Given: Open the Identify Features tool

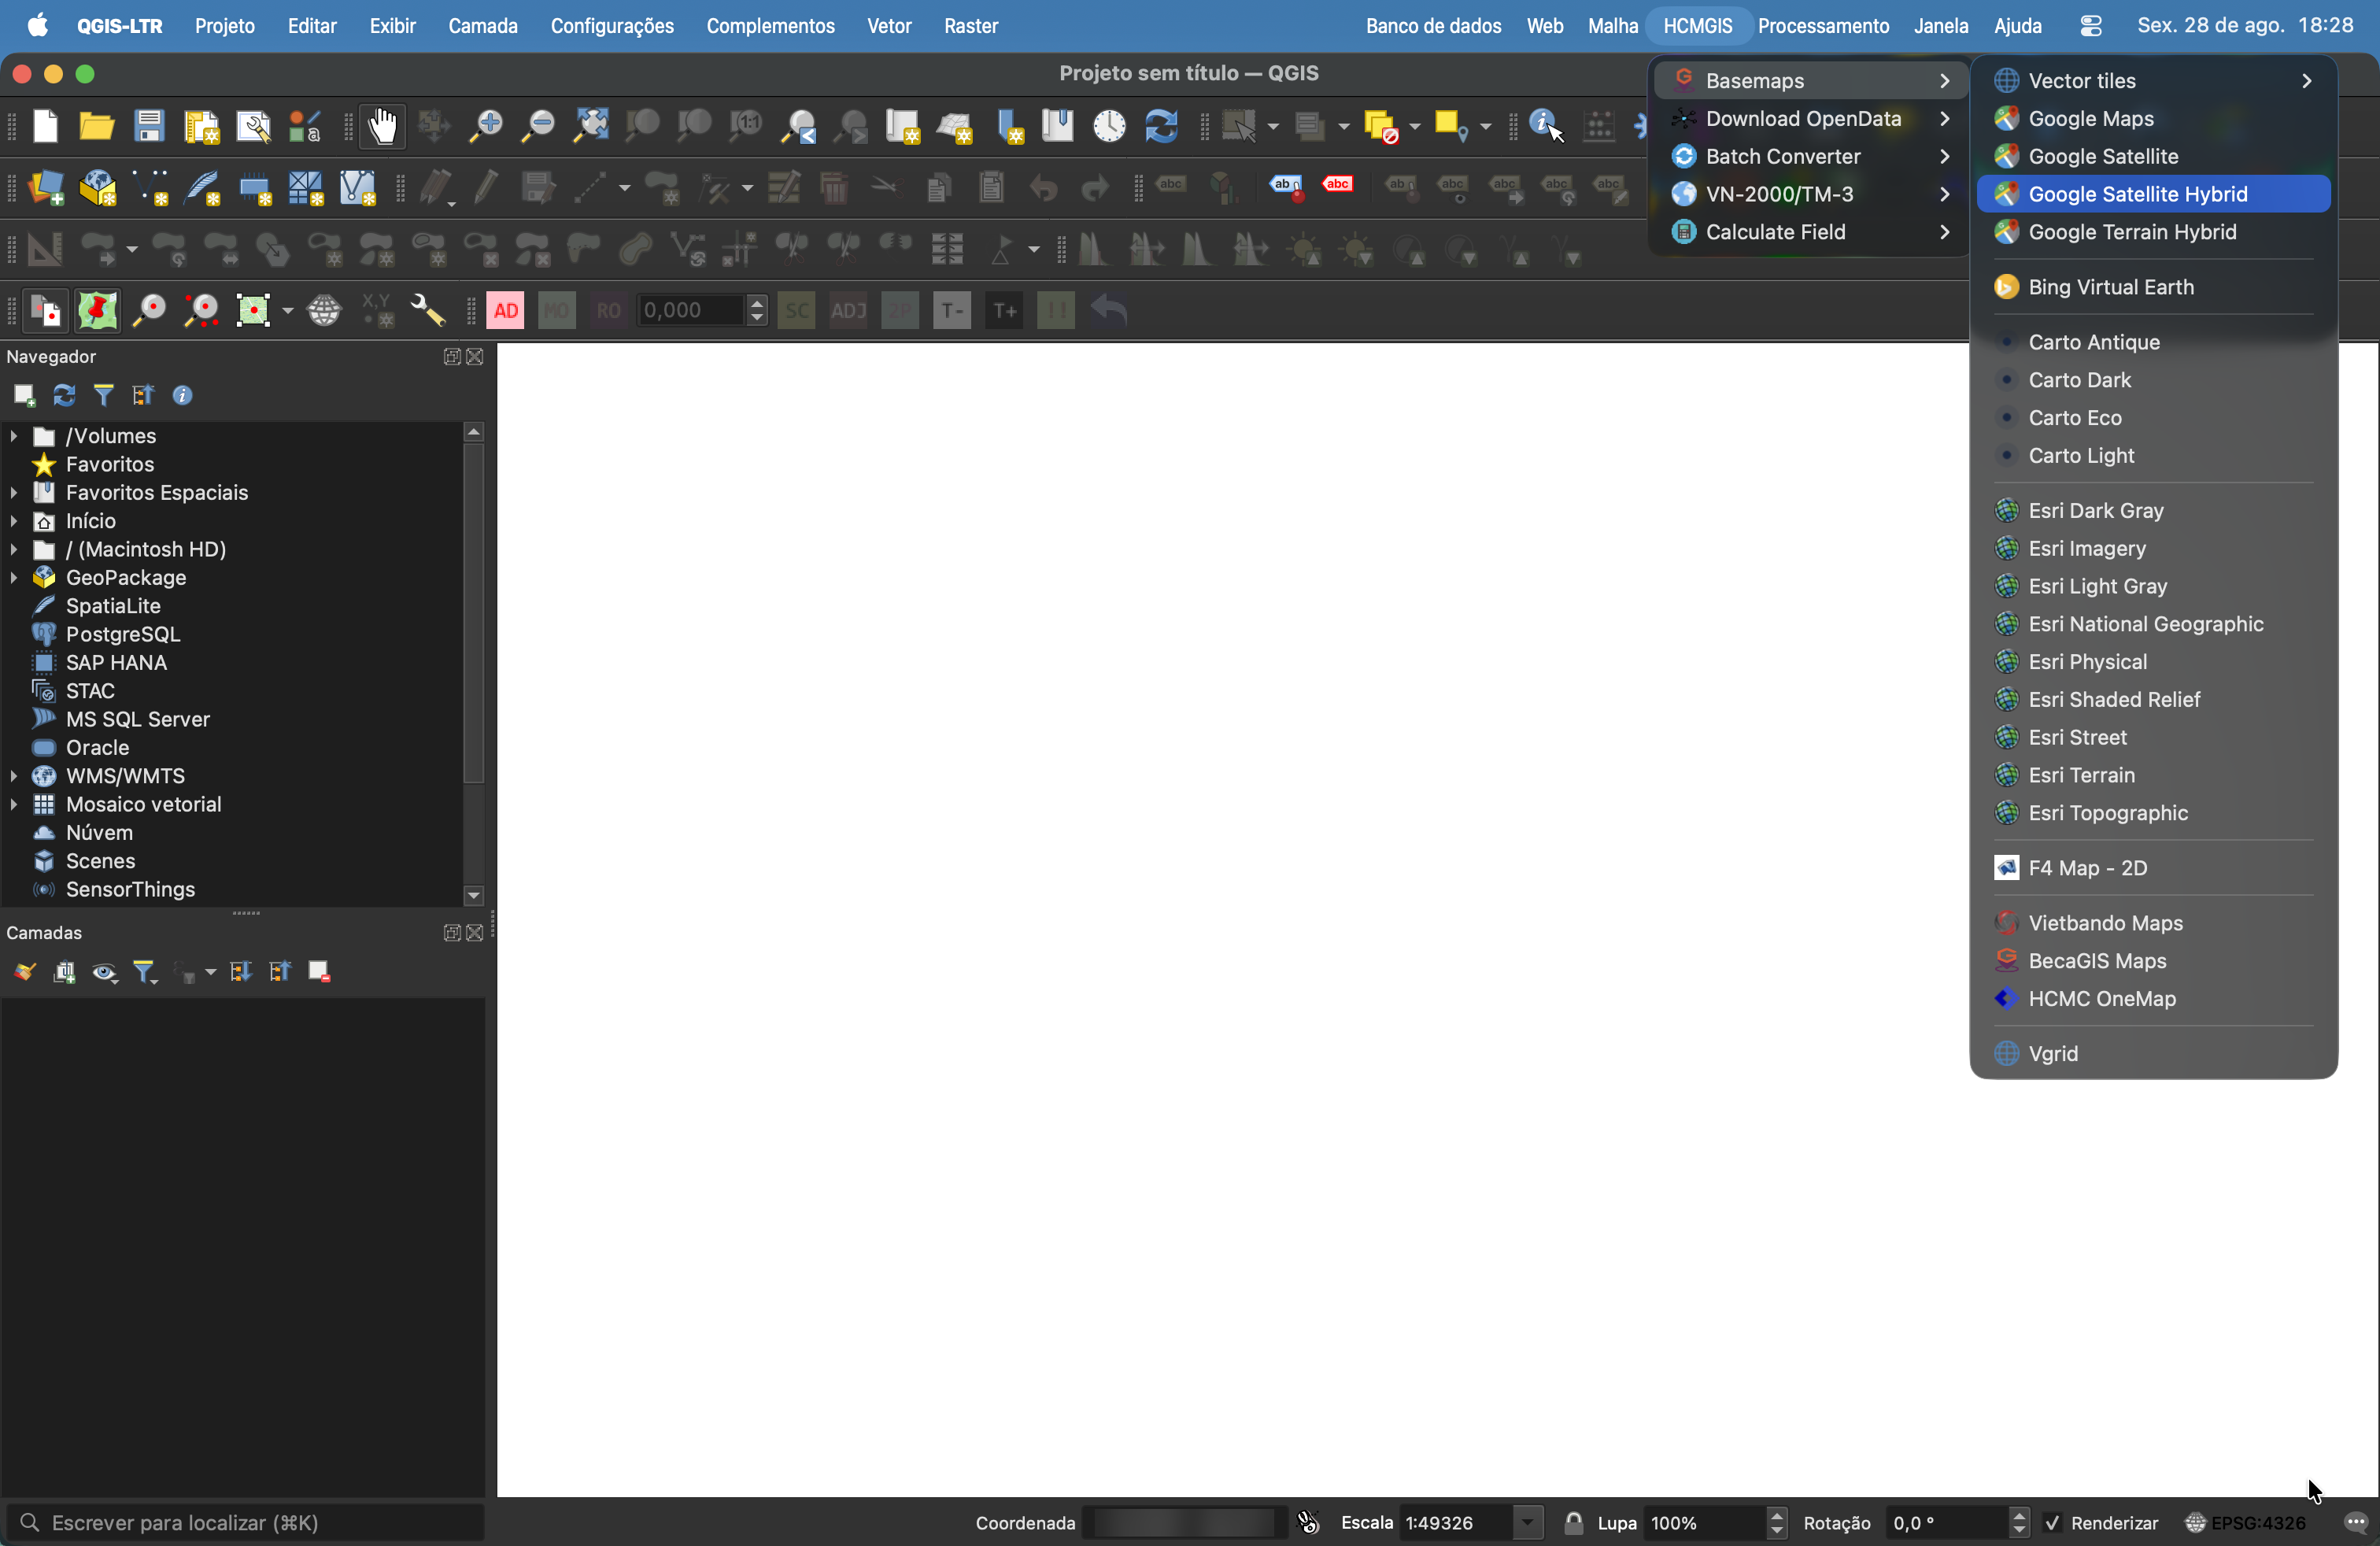Looking at the screenshot, I should [1546, 127].
